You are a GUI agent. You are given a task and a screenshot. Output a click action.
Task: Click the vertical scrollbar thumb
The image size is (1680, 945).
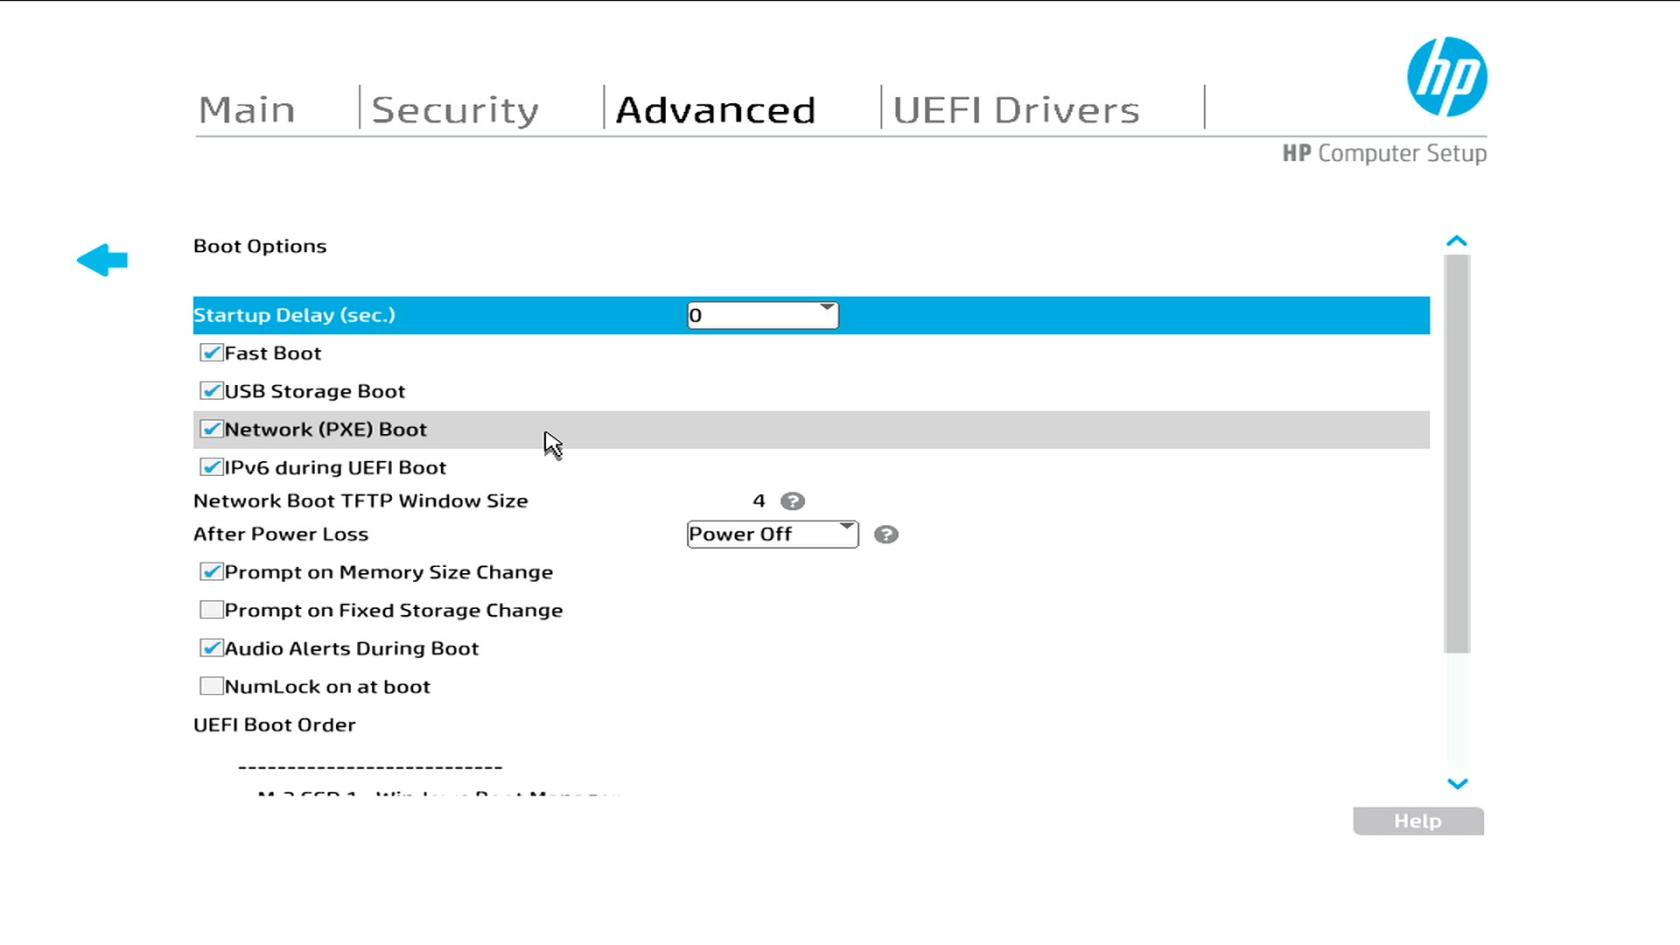click(x=1457, y=454)
